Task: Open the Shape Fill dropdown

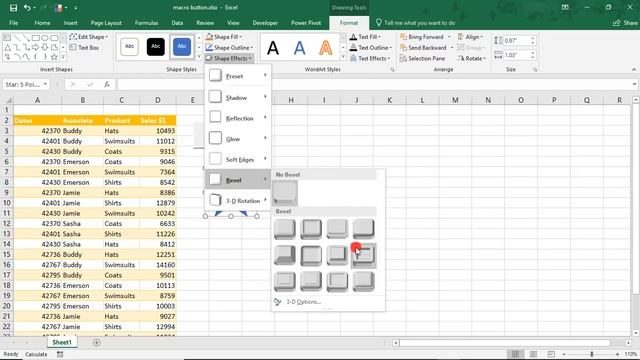Action: 224,37
